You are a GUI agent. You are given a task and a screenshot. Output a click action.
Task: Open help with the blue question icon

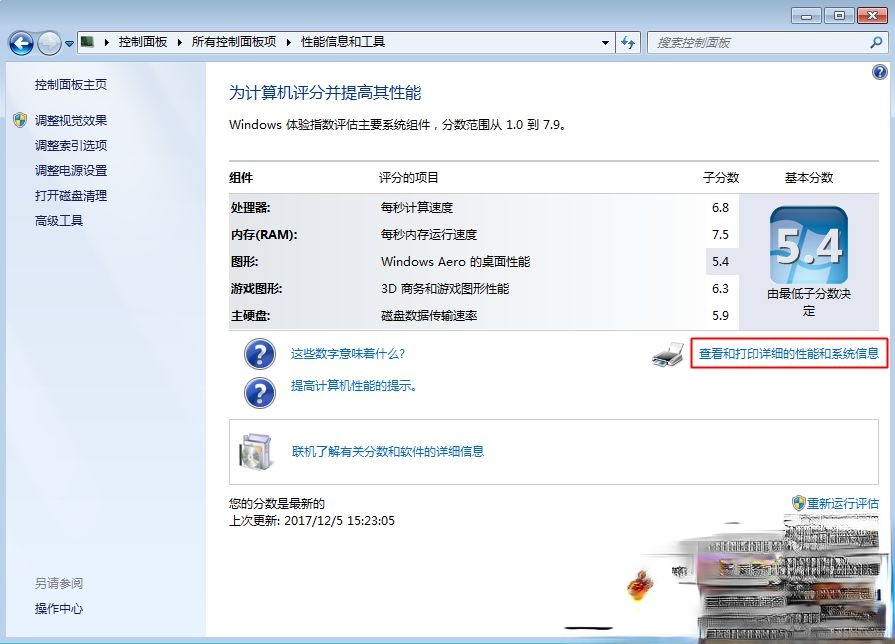(880, 72)
